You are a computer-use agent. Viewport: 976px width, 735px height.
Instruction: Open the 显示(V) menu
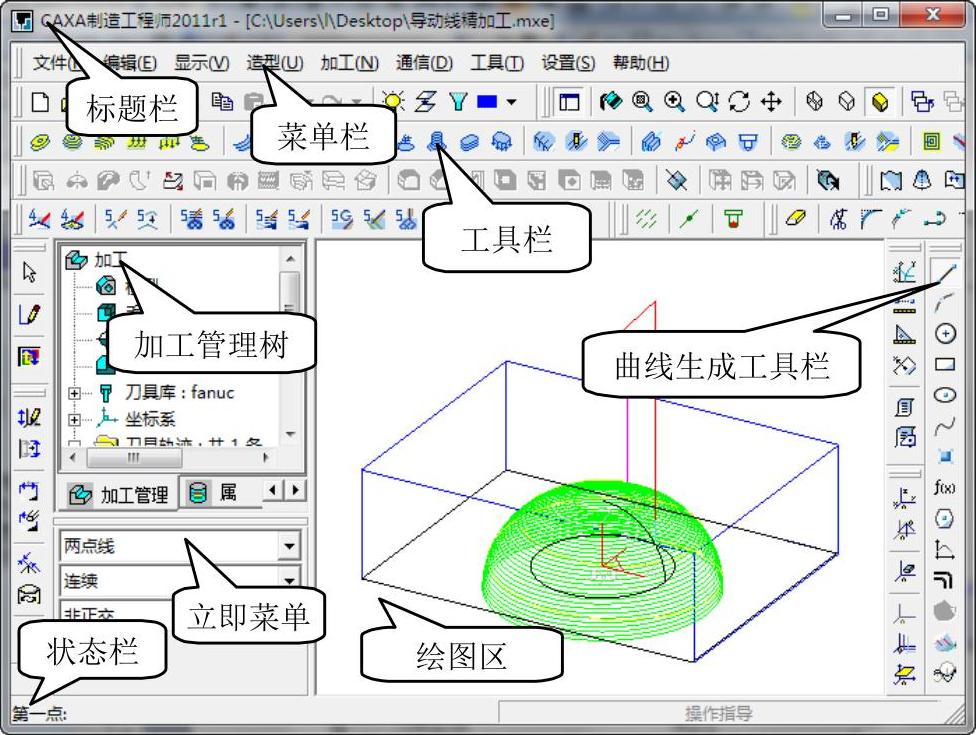(202, 62)
